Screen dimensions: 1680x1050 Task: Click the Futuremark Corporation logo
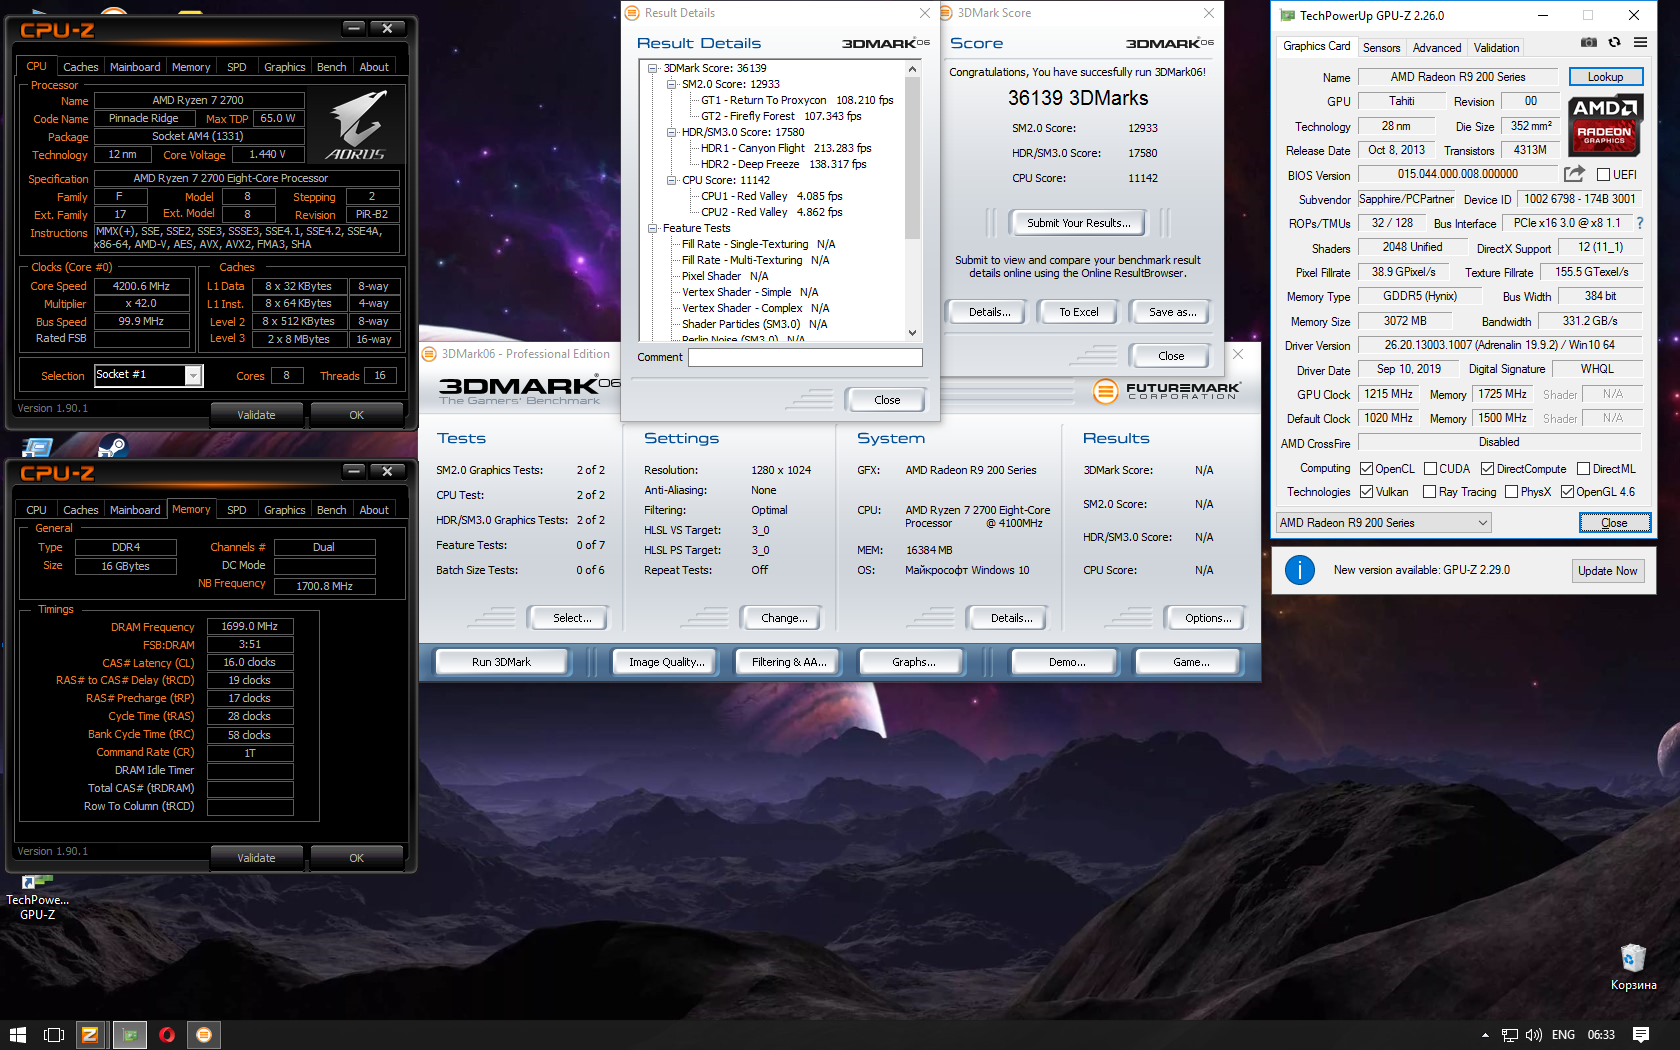pos(1166,391)
